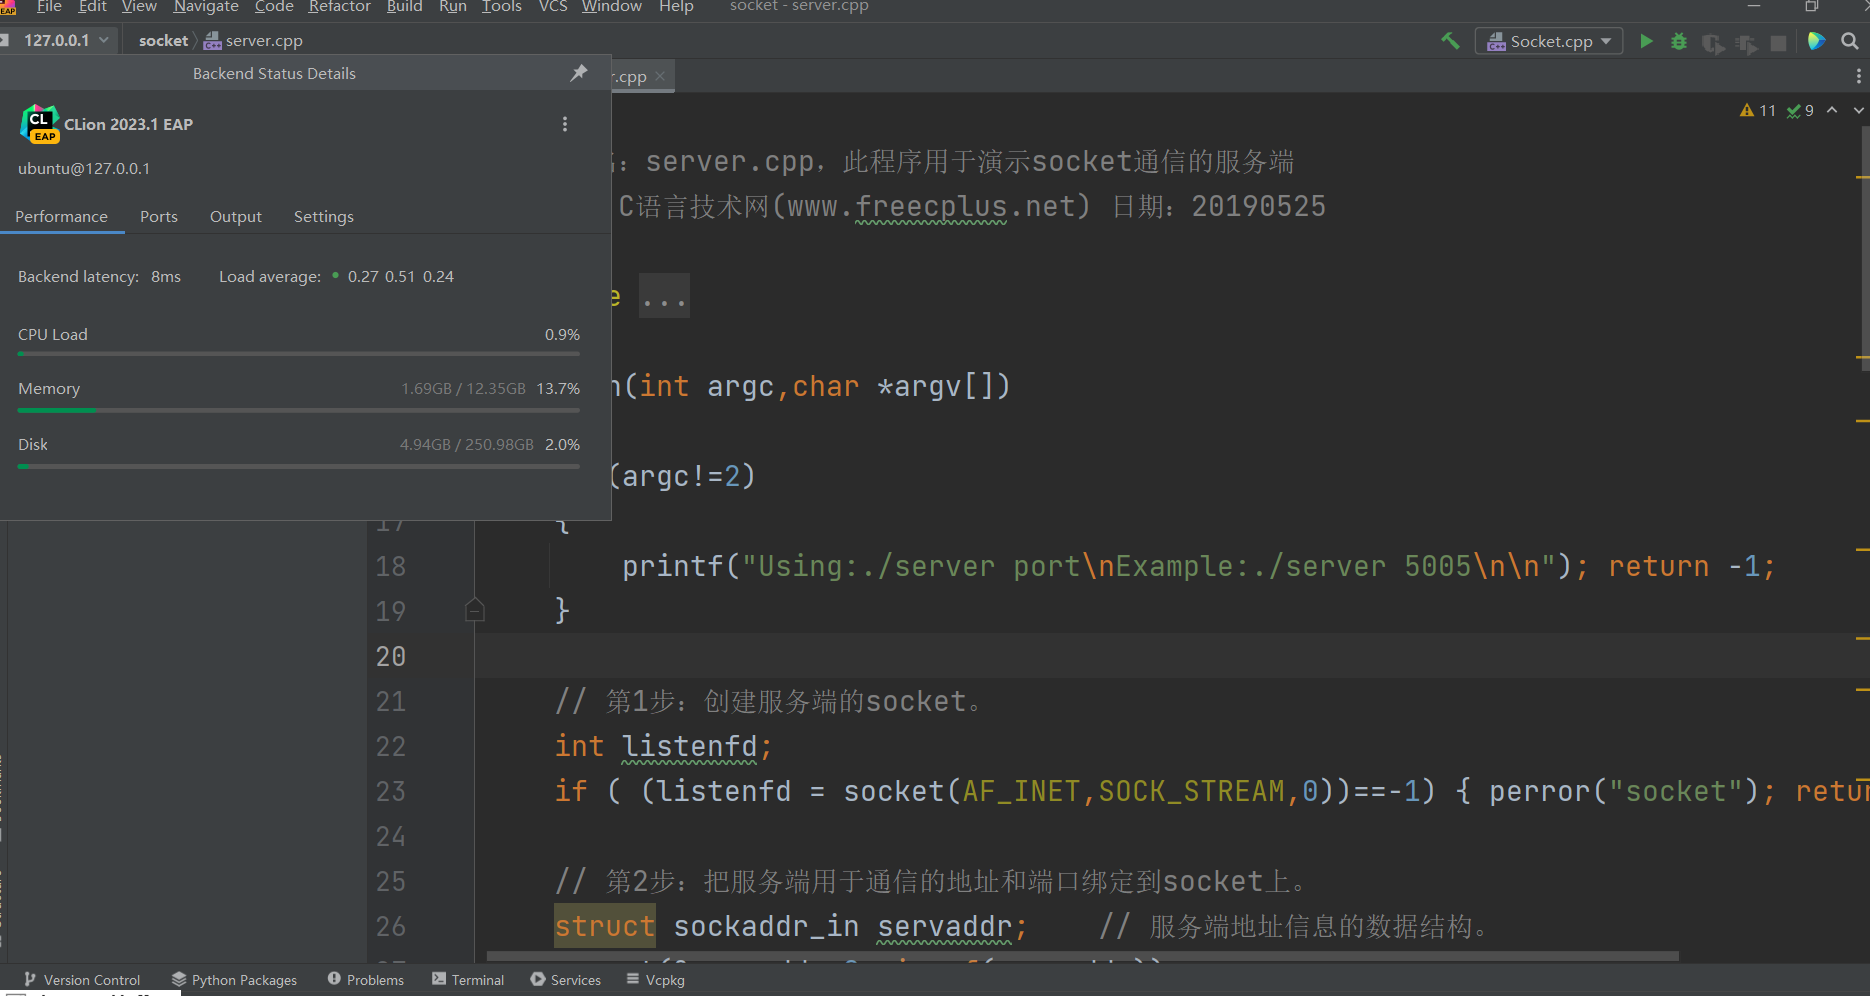1870x996 pixels.
Task: Click line number 26 in gutter
Action: coord(391,926)
